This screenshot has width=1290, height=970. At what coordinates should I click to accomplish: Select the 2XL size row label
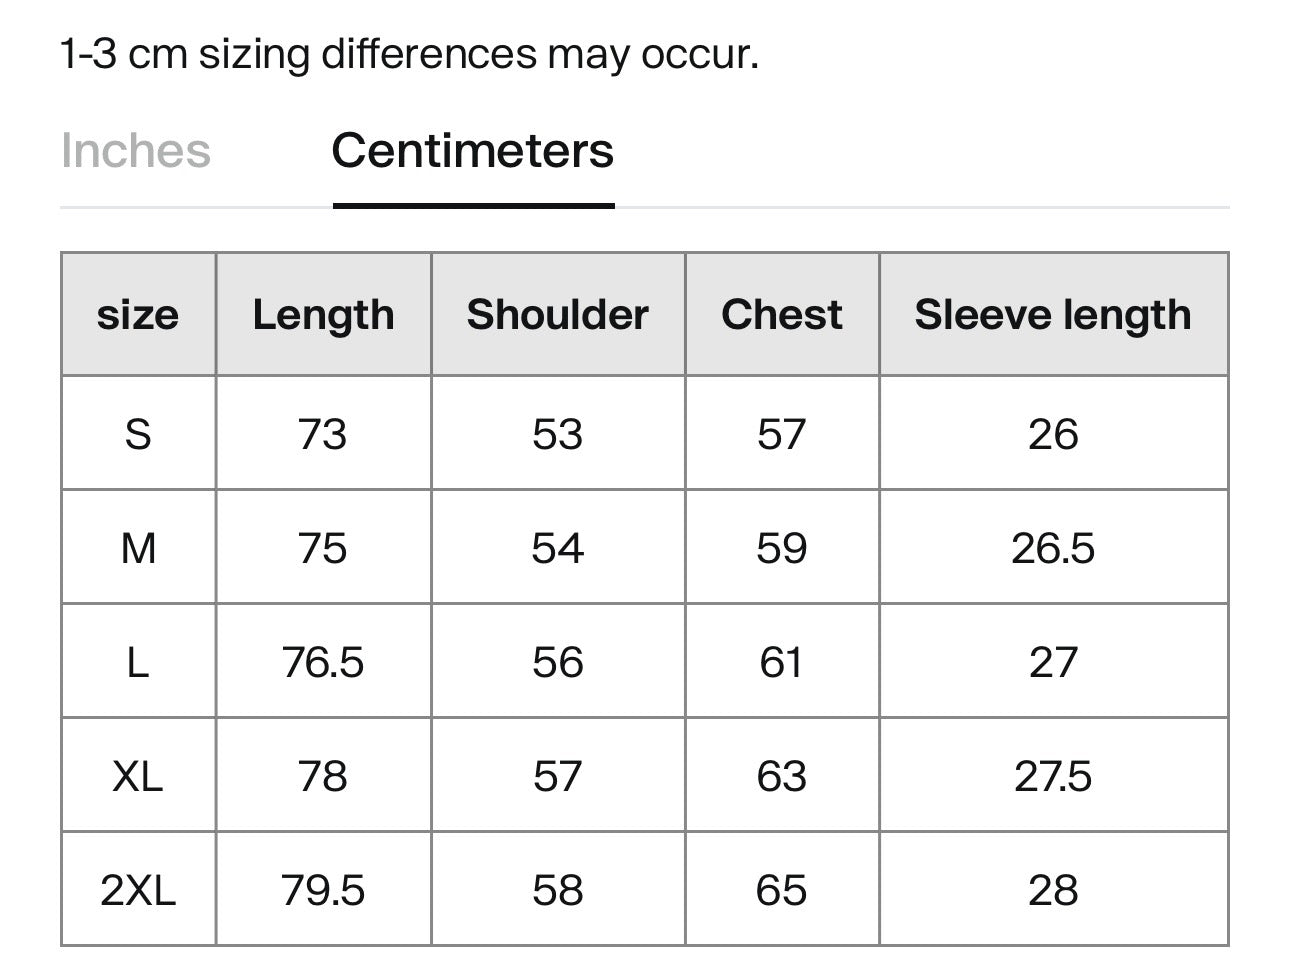(x=138, y=890)
